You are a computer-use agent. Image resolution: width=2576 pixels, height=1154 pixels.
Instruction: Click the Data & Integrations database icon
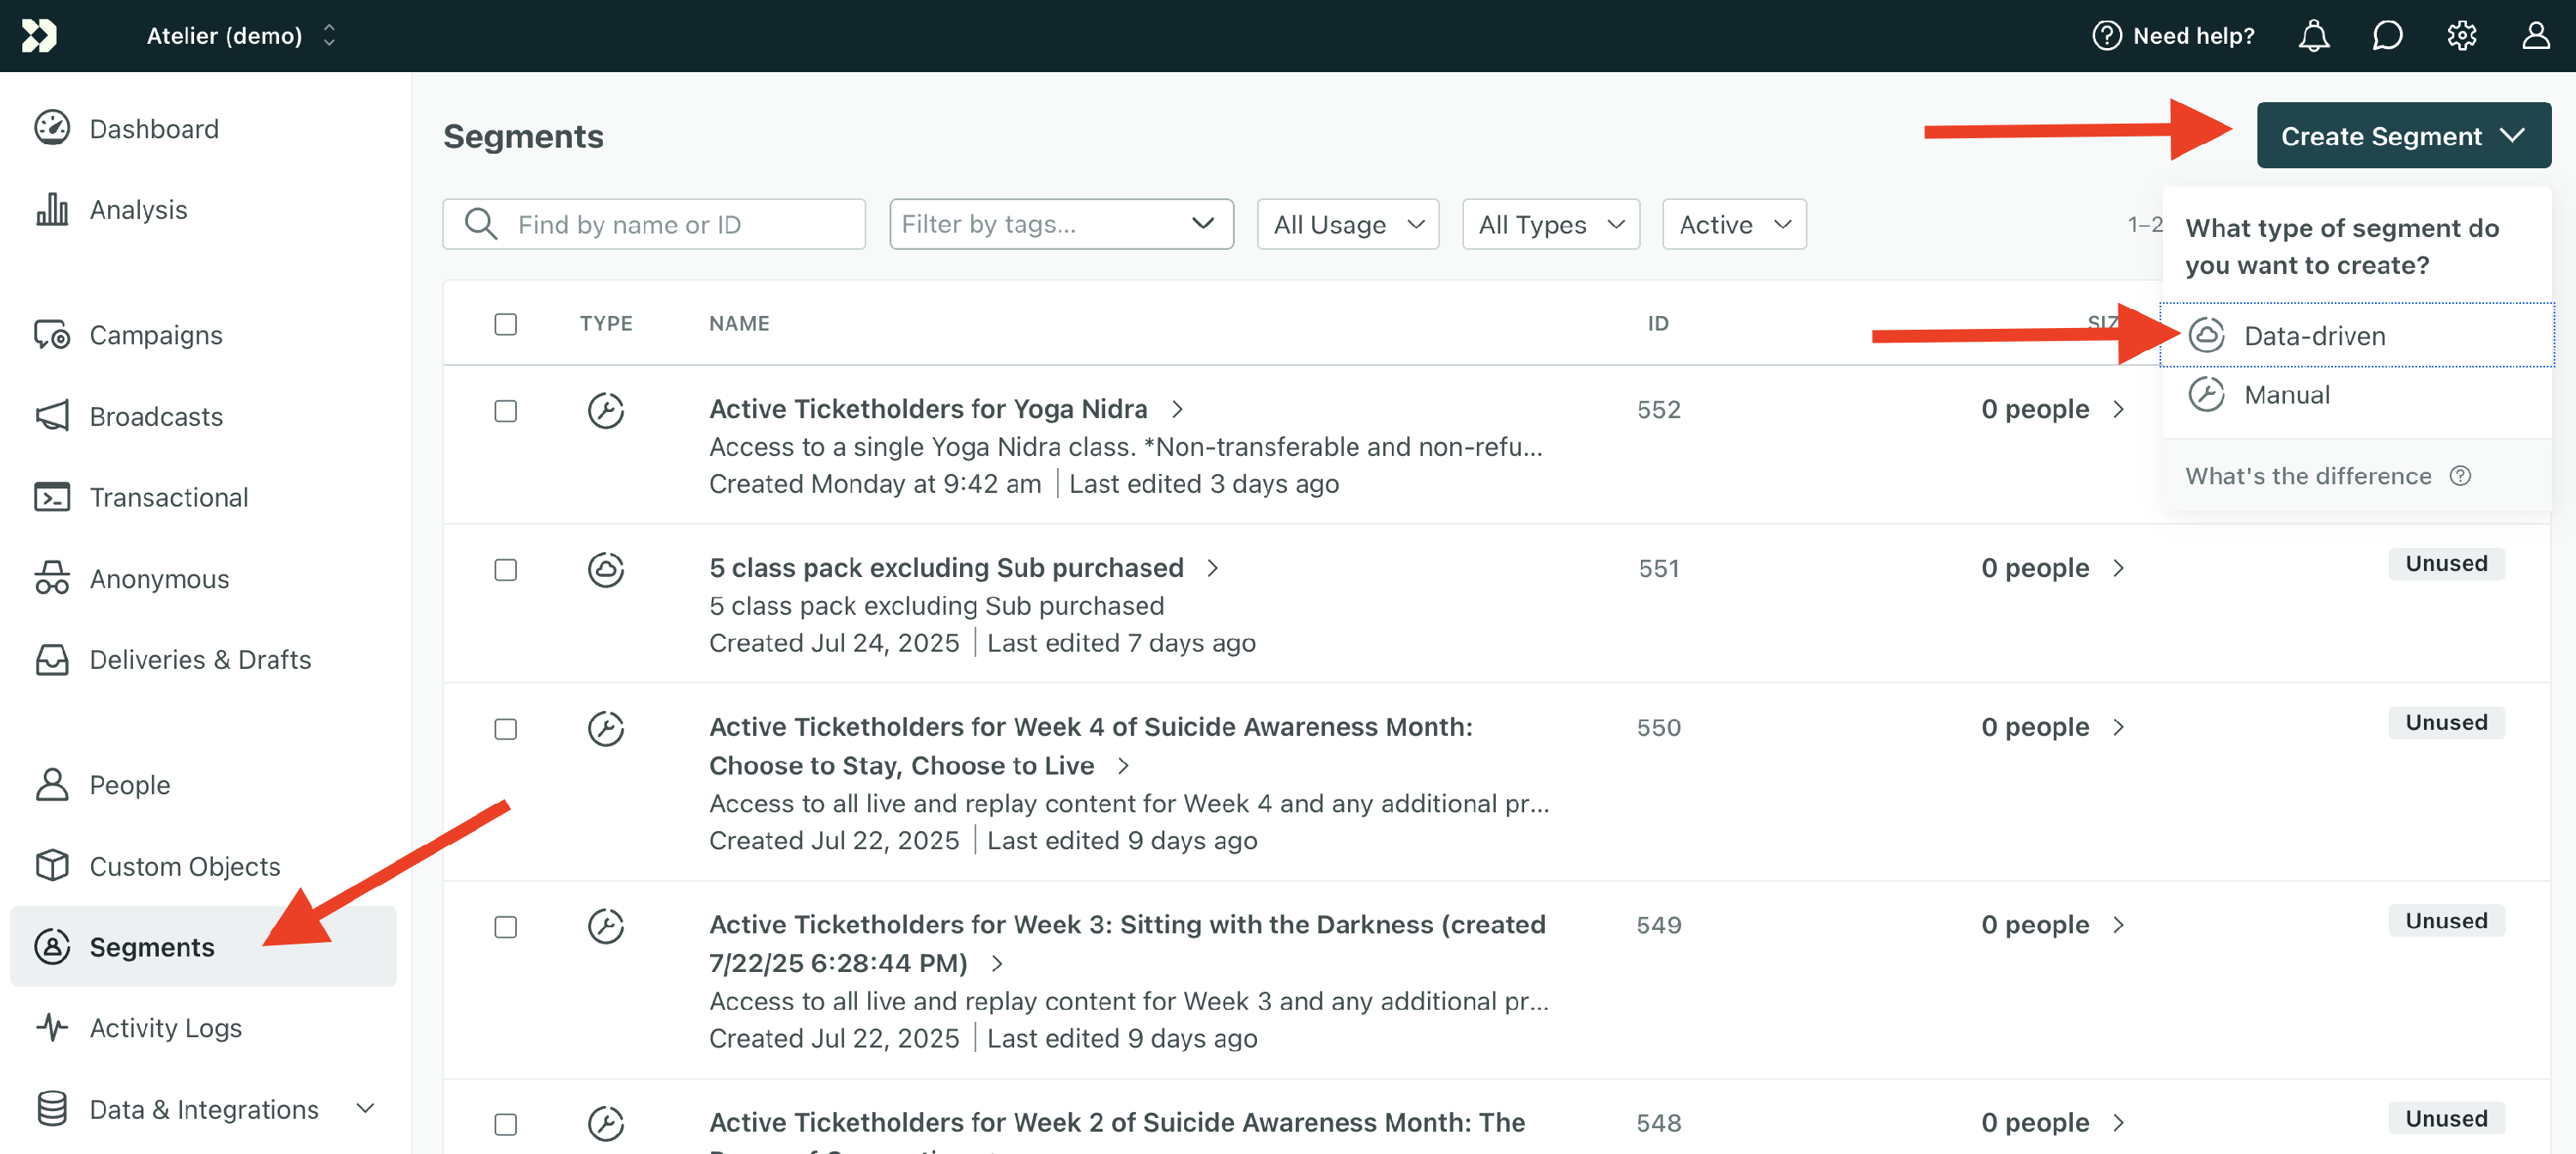[52, 1108]
